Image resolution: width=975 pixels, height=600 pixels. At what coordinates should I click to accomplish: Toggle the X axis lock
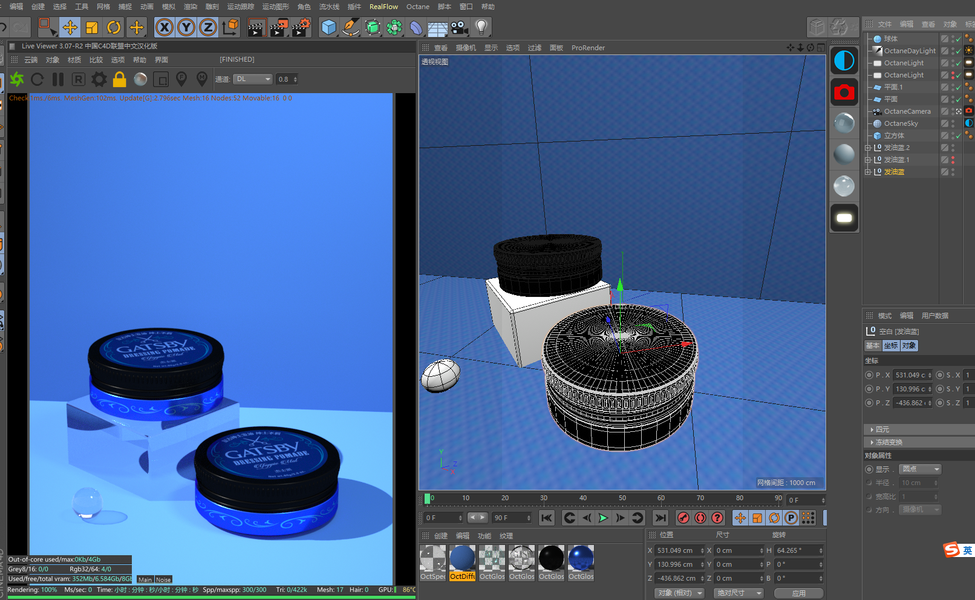click(164, 27)
